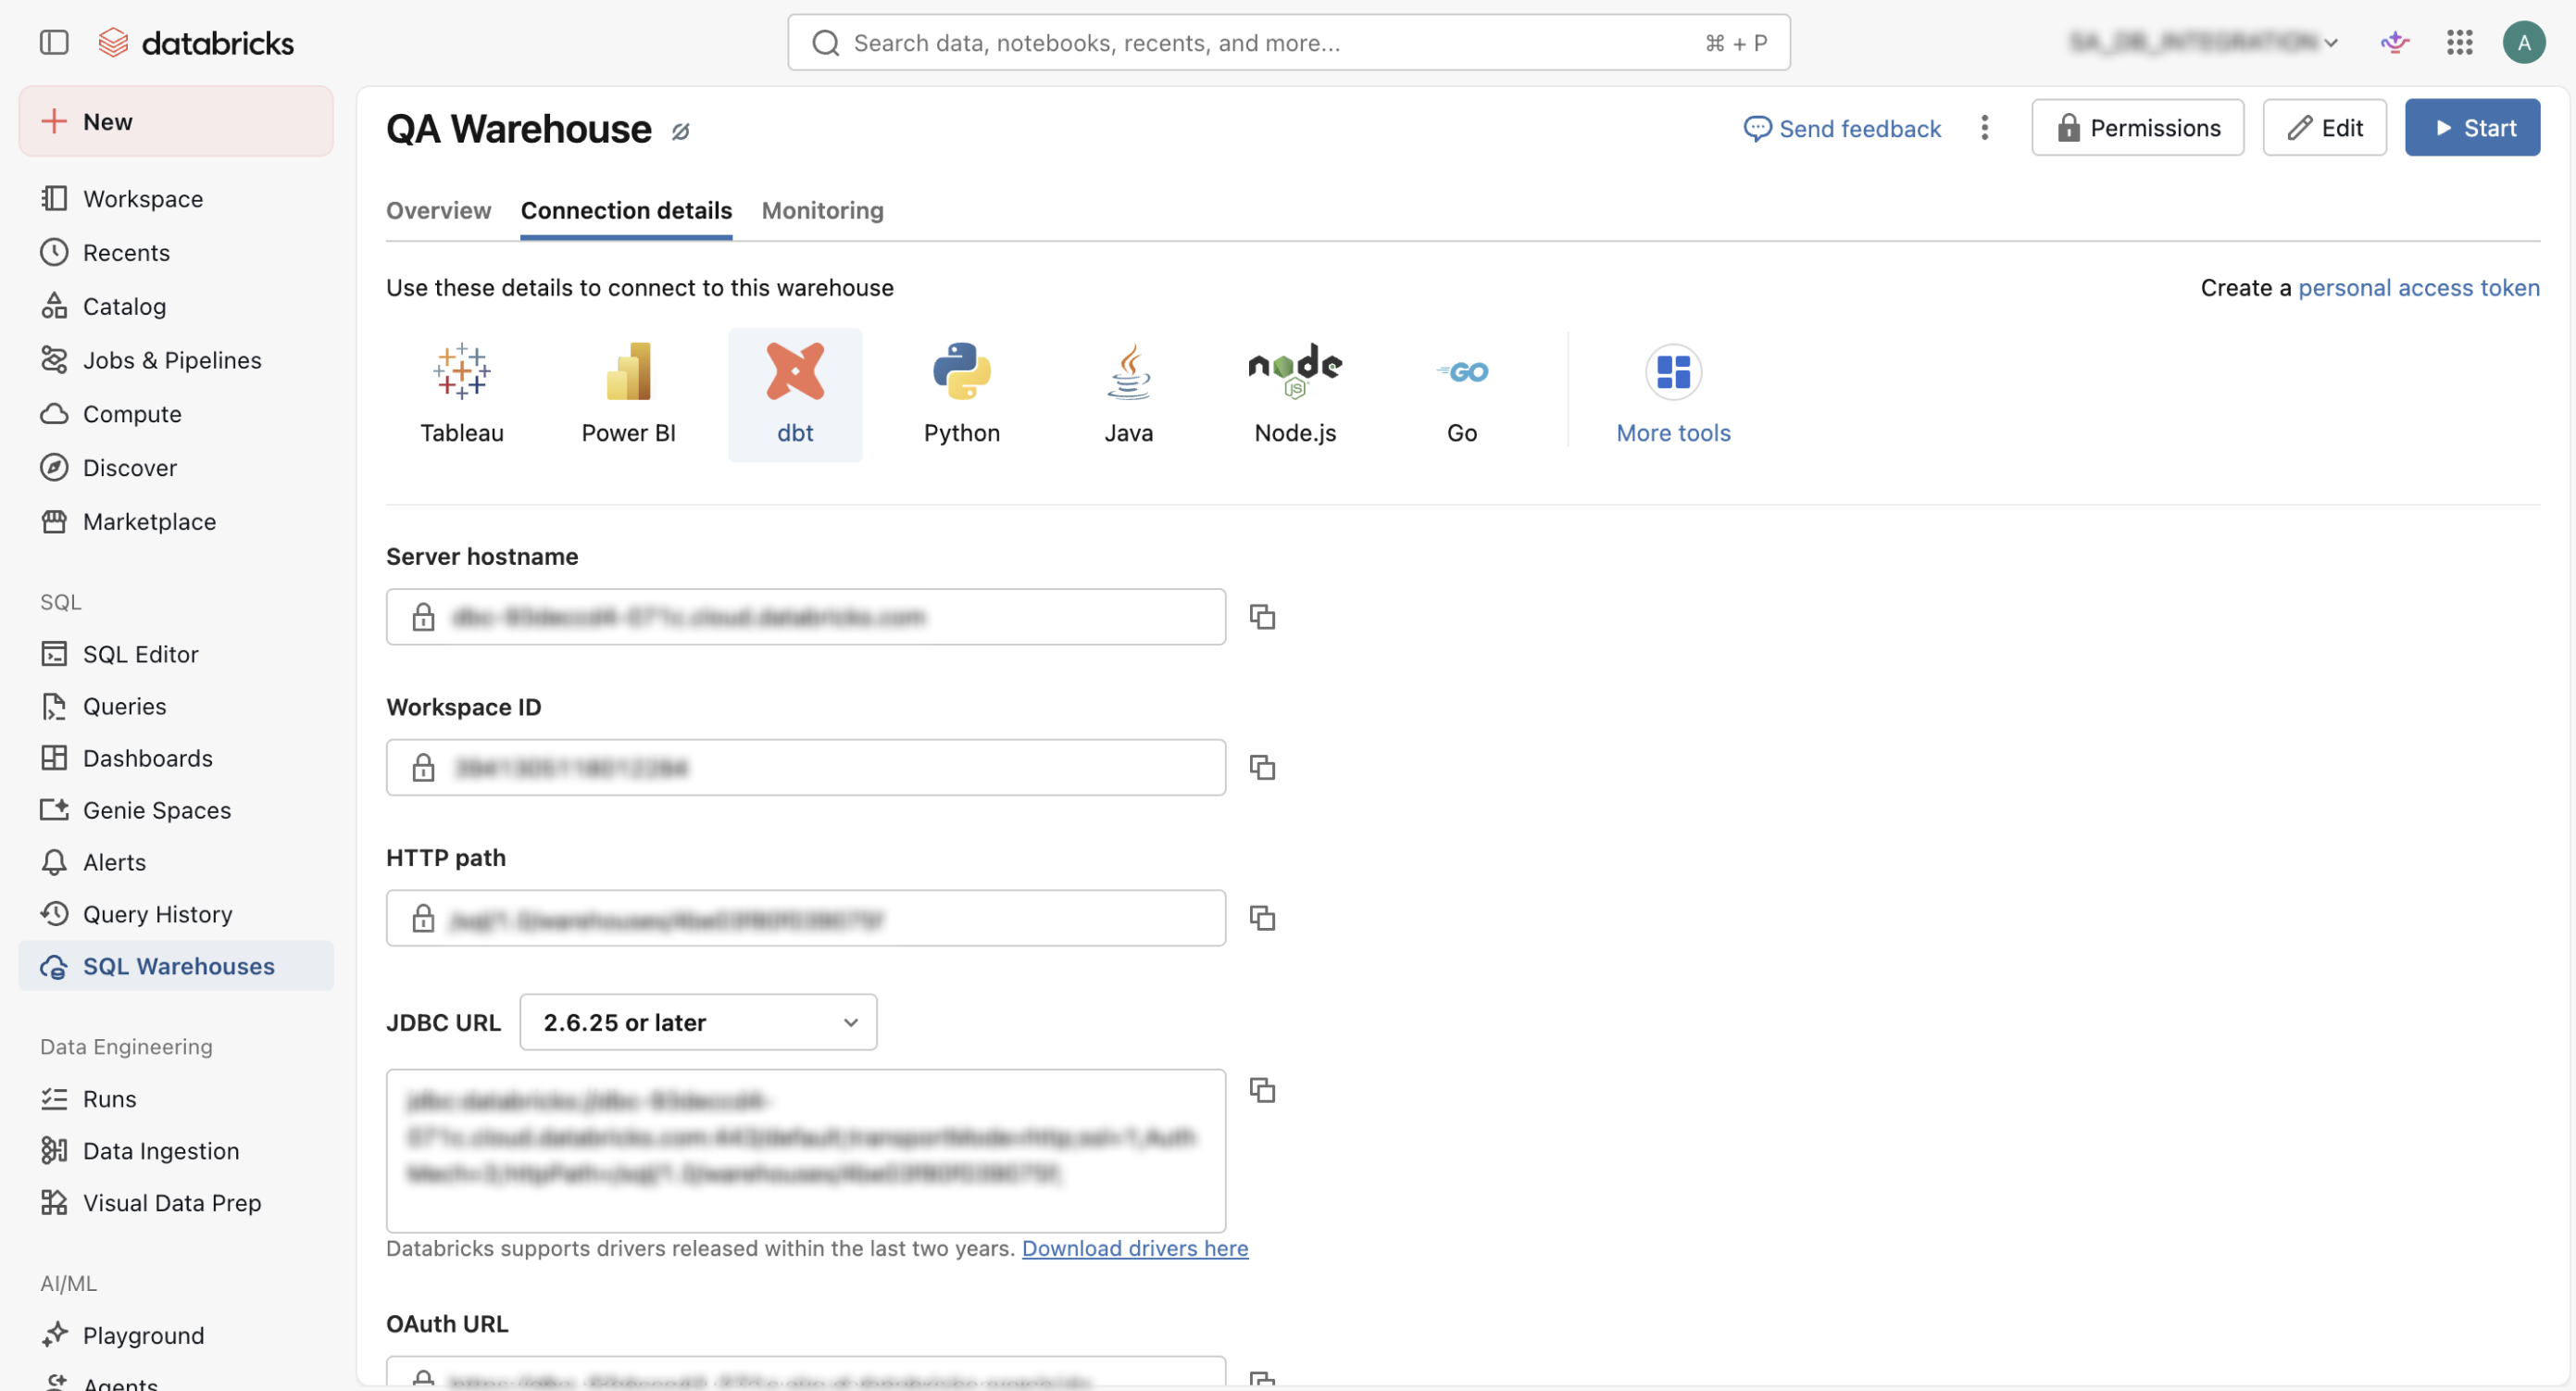Screen dimensions: 2576x1391
Task: Open the apps grid menu
Action: click(2460, 42)
